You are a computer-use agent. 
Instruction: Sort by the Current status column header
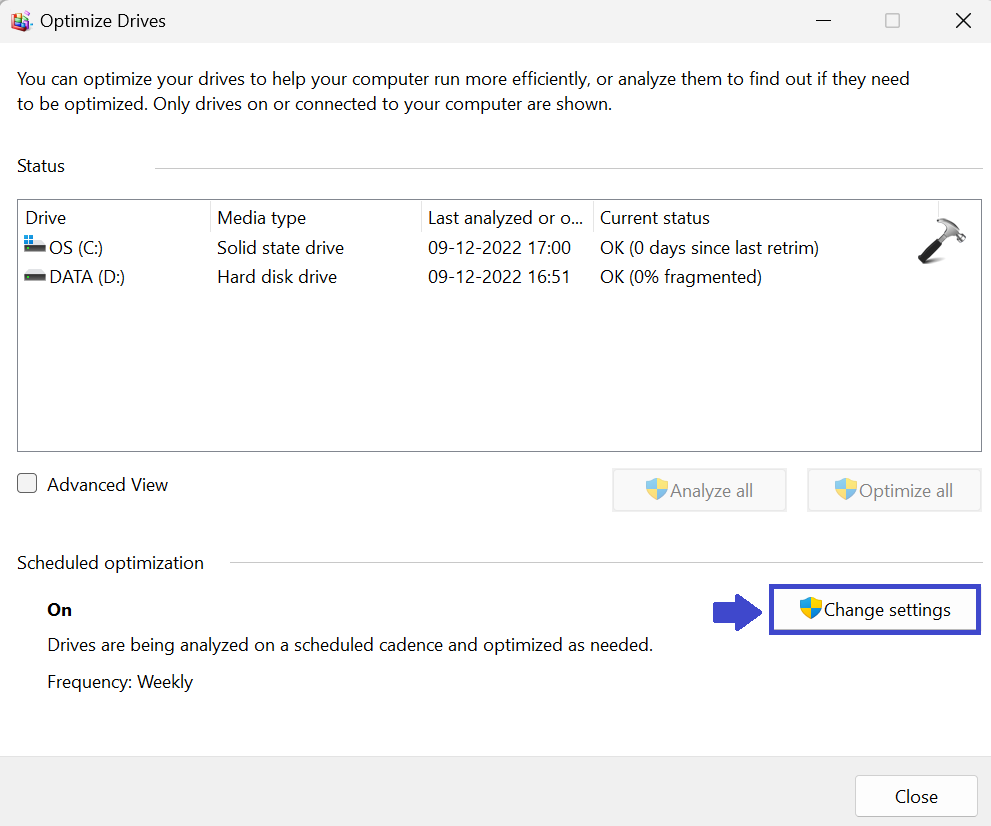point(655,218)
